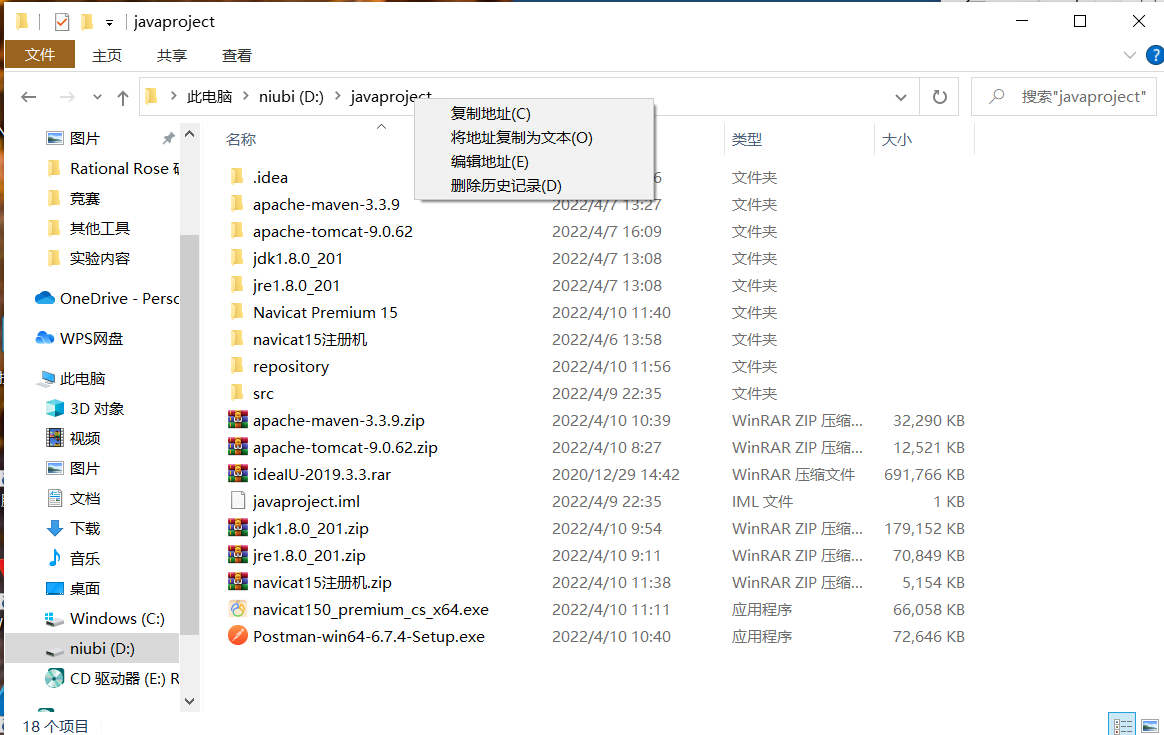Open the 共享 ribbon tab

coord(171,56)
